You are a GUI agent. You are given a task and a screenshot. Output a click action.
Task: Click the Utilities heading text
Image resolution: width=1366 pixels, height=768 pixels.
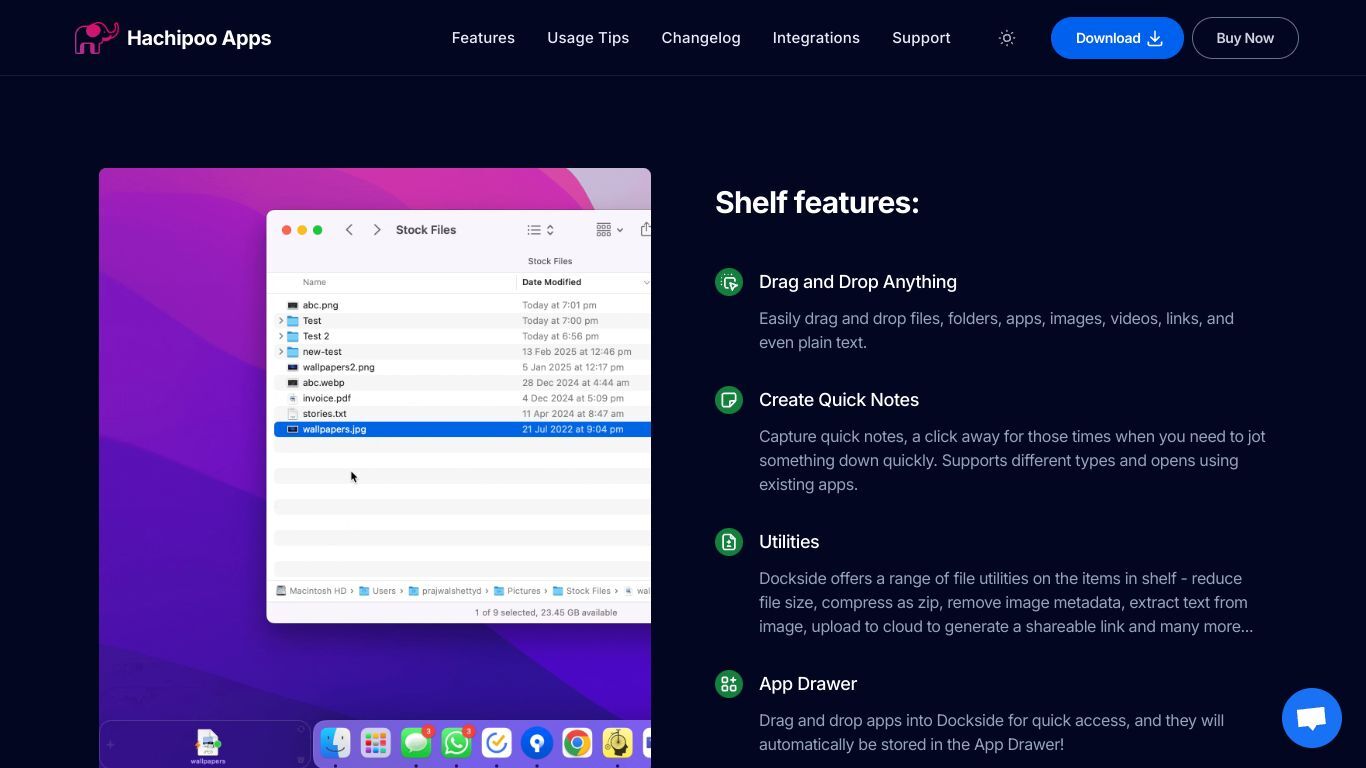coord(789,542)
